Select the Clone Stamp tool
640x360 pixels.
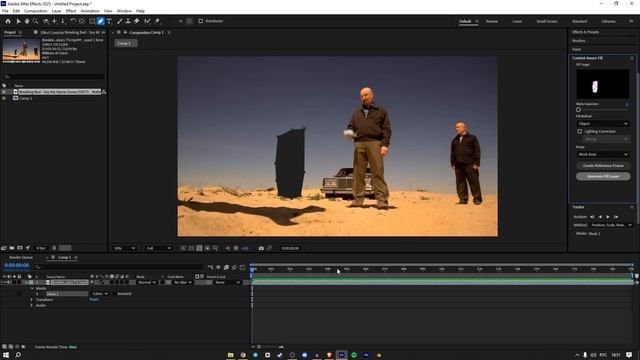tap(128, 21)
